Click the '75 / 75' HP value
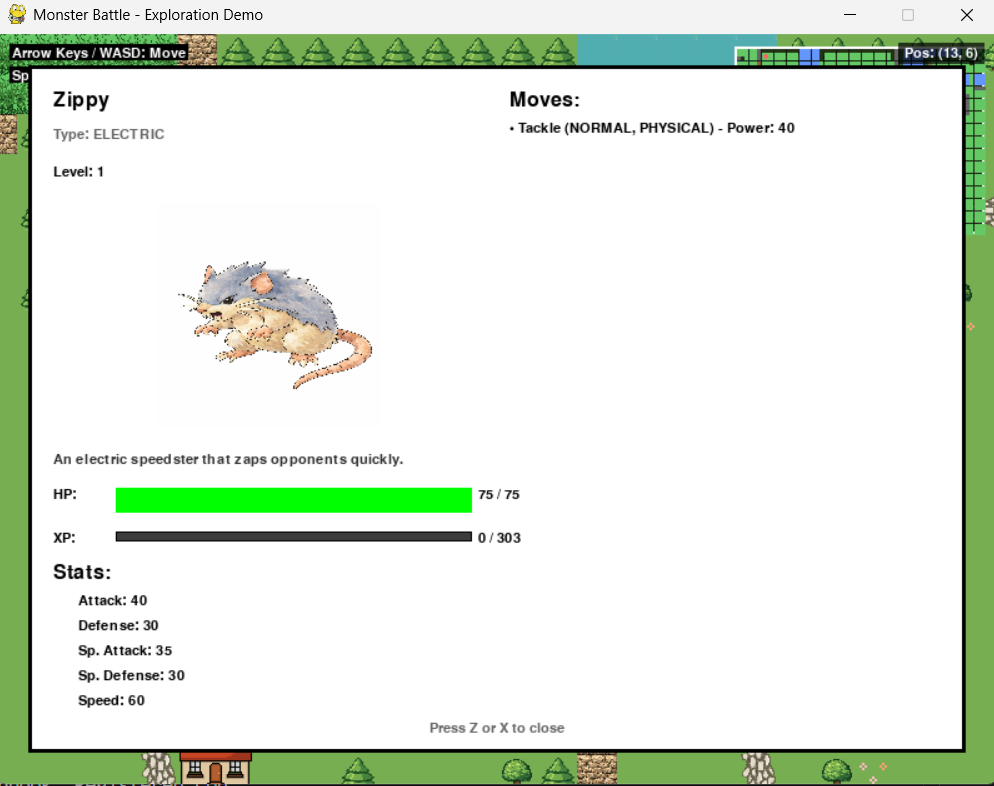The height and width of the screenshot is (786, 994). [499, 494]
